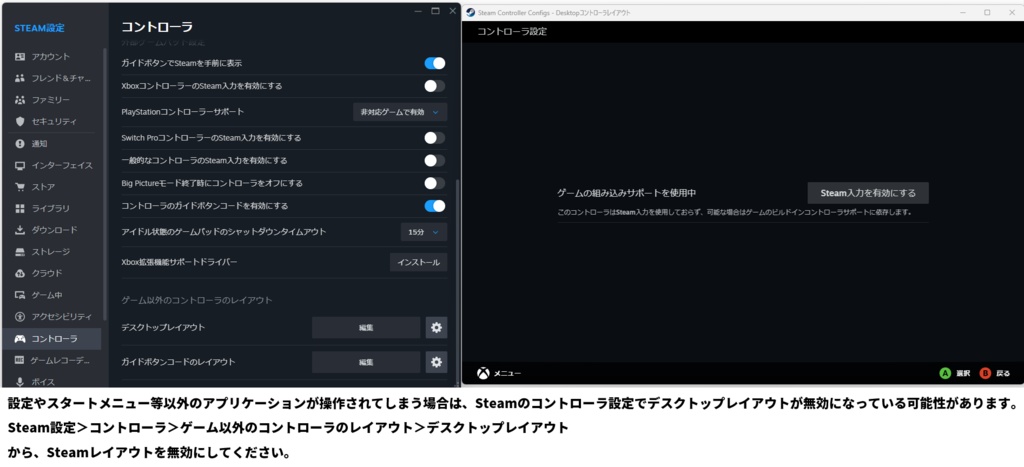The image size is (1024, 467).
Task: Click 戻る back label in footer
Action: [1003, 374]
